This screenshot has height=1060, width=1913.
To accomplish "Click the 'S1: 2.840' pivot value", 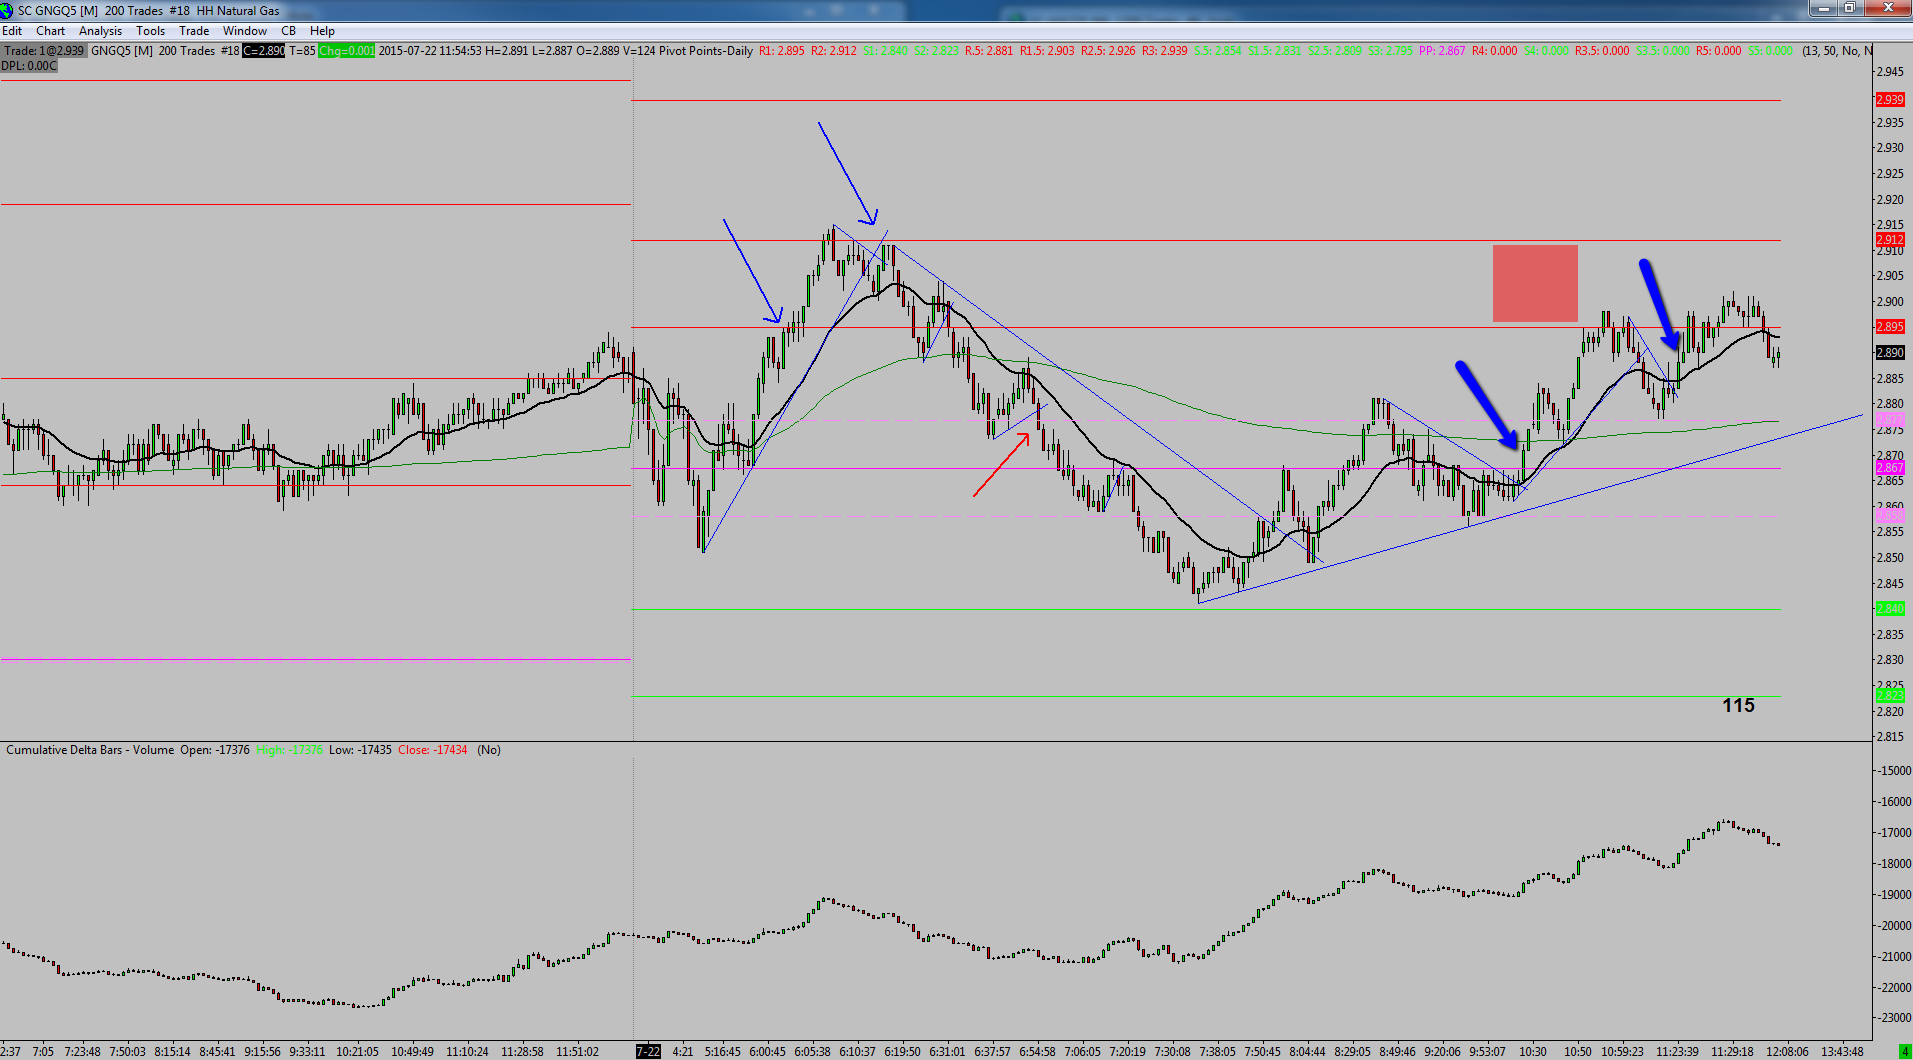I will pyautogui.click(x=886, y=51).
